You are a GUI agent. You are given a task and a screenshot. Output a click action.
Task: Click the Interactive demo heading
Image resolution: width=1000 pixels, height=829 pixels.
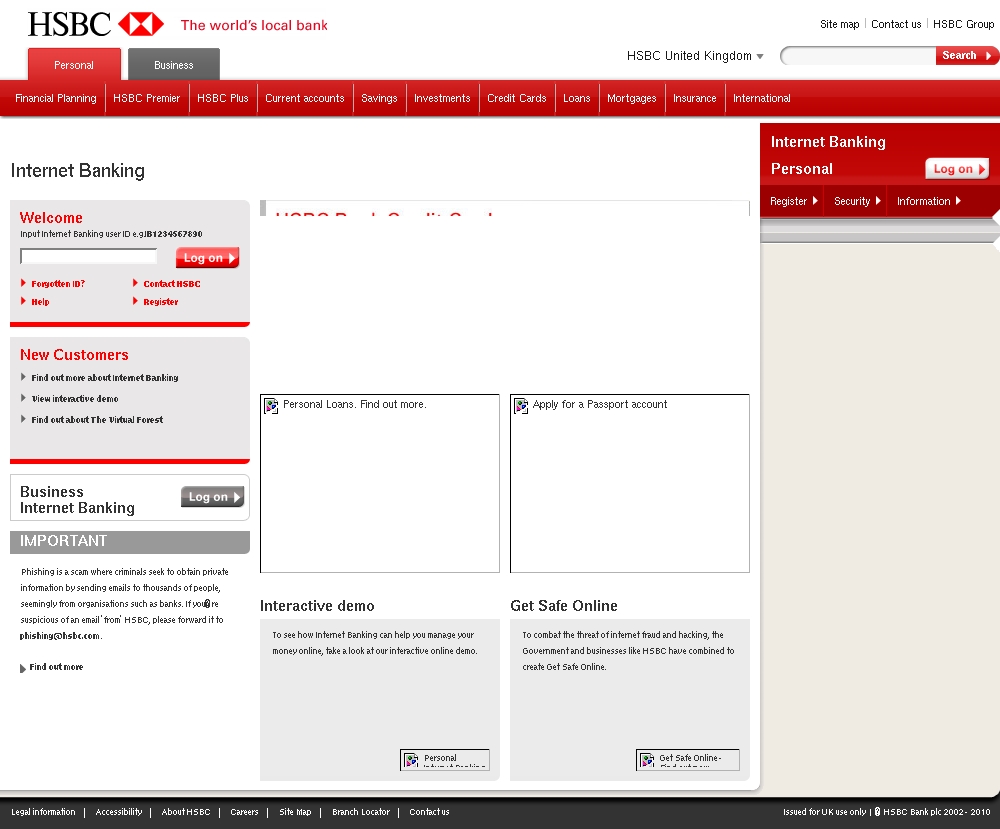click(317, 606)
